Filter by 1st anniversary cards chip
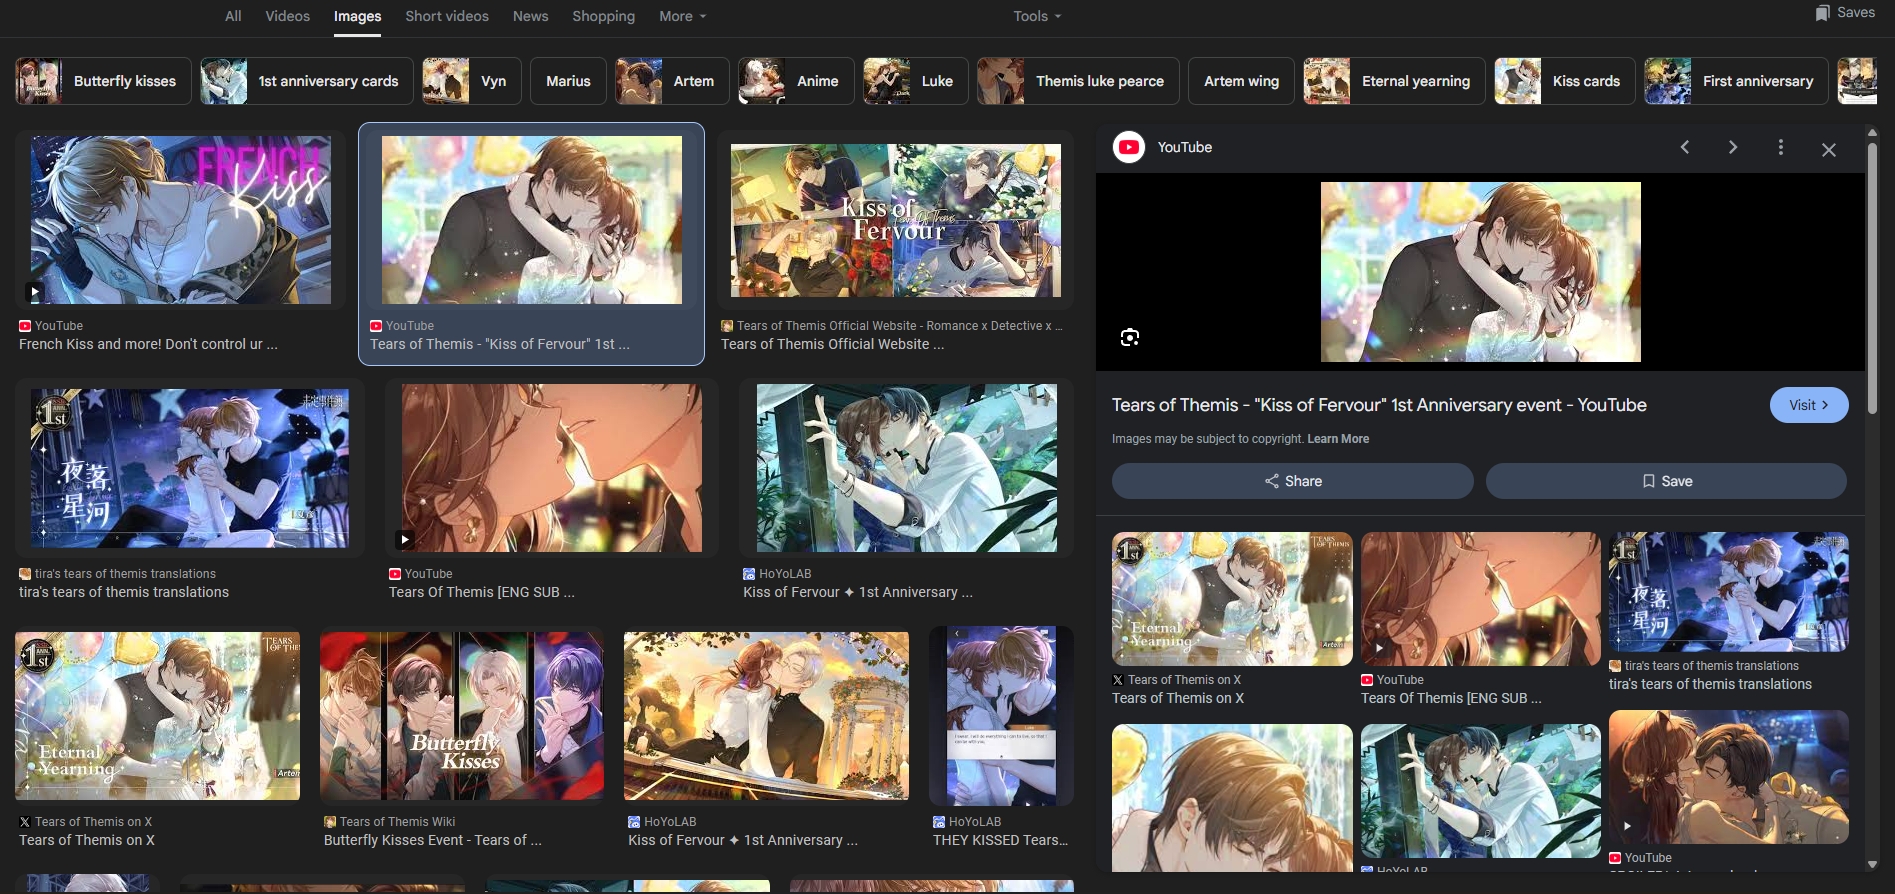This screenshot has height=894, width=1895. (x=307, y=81)
